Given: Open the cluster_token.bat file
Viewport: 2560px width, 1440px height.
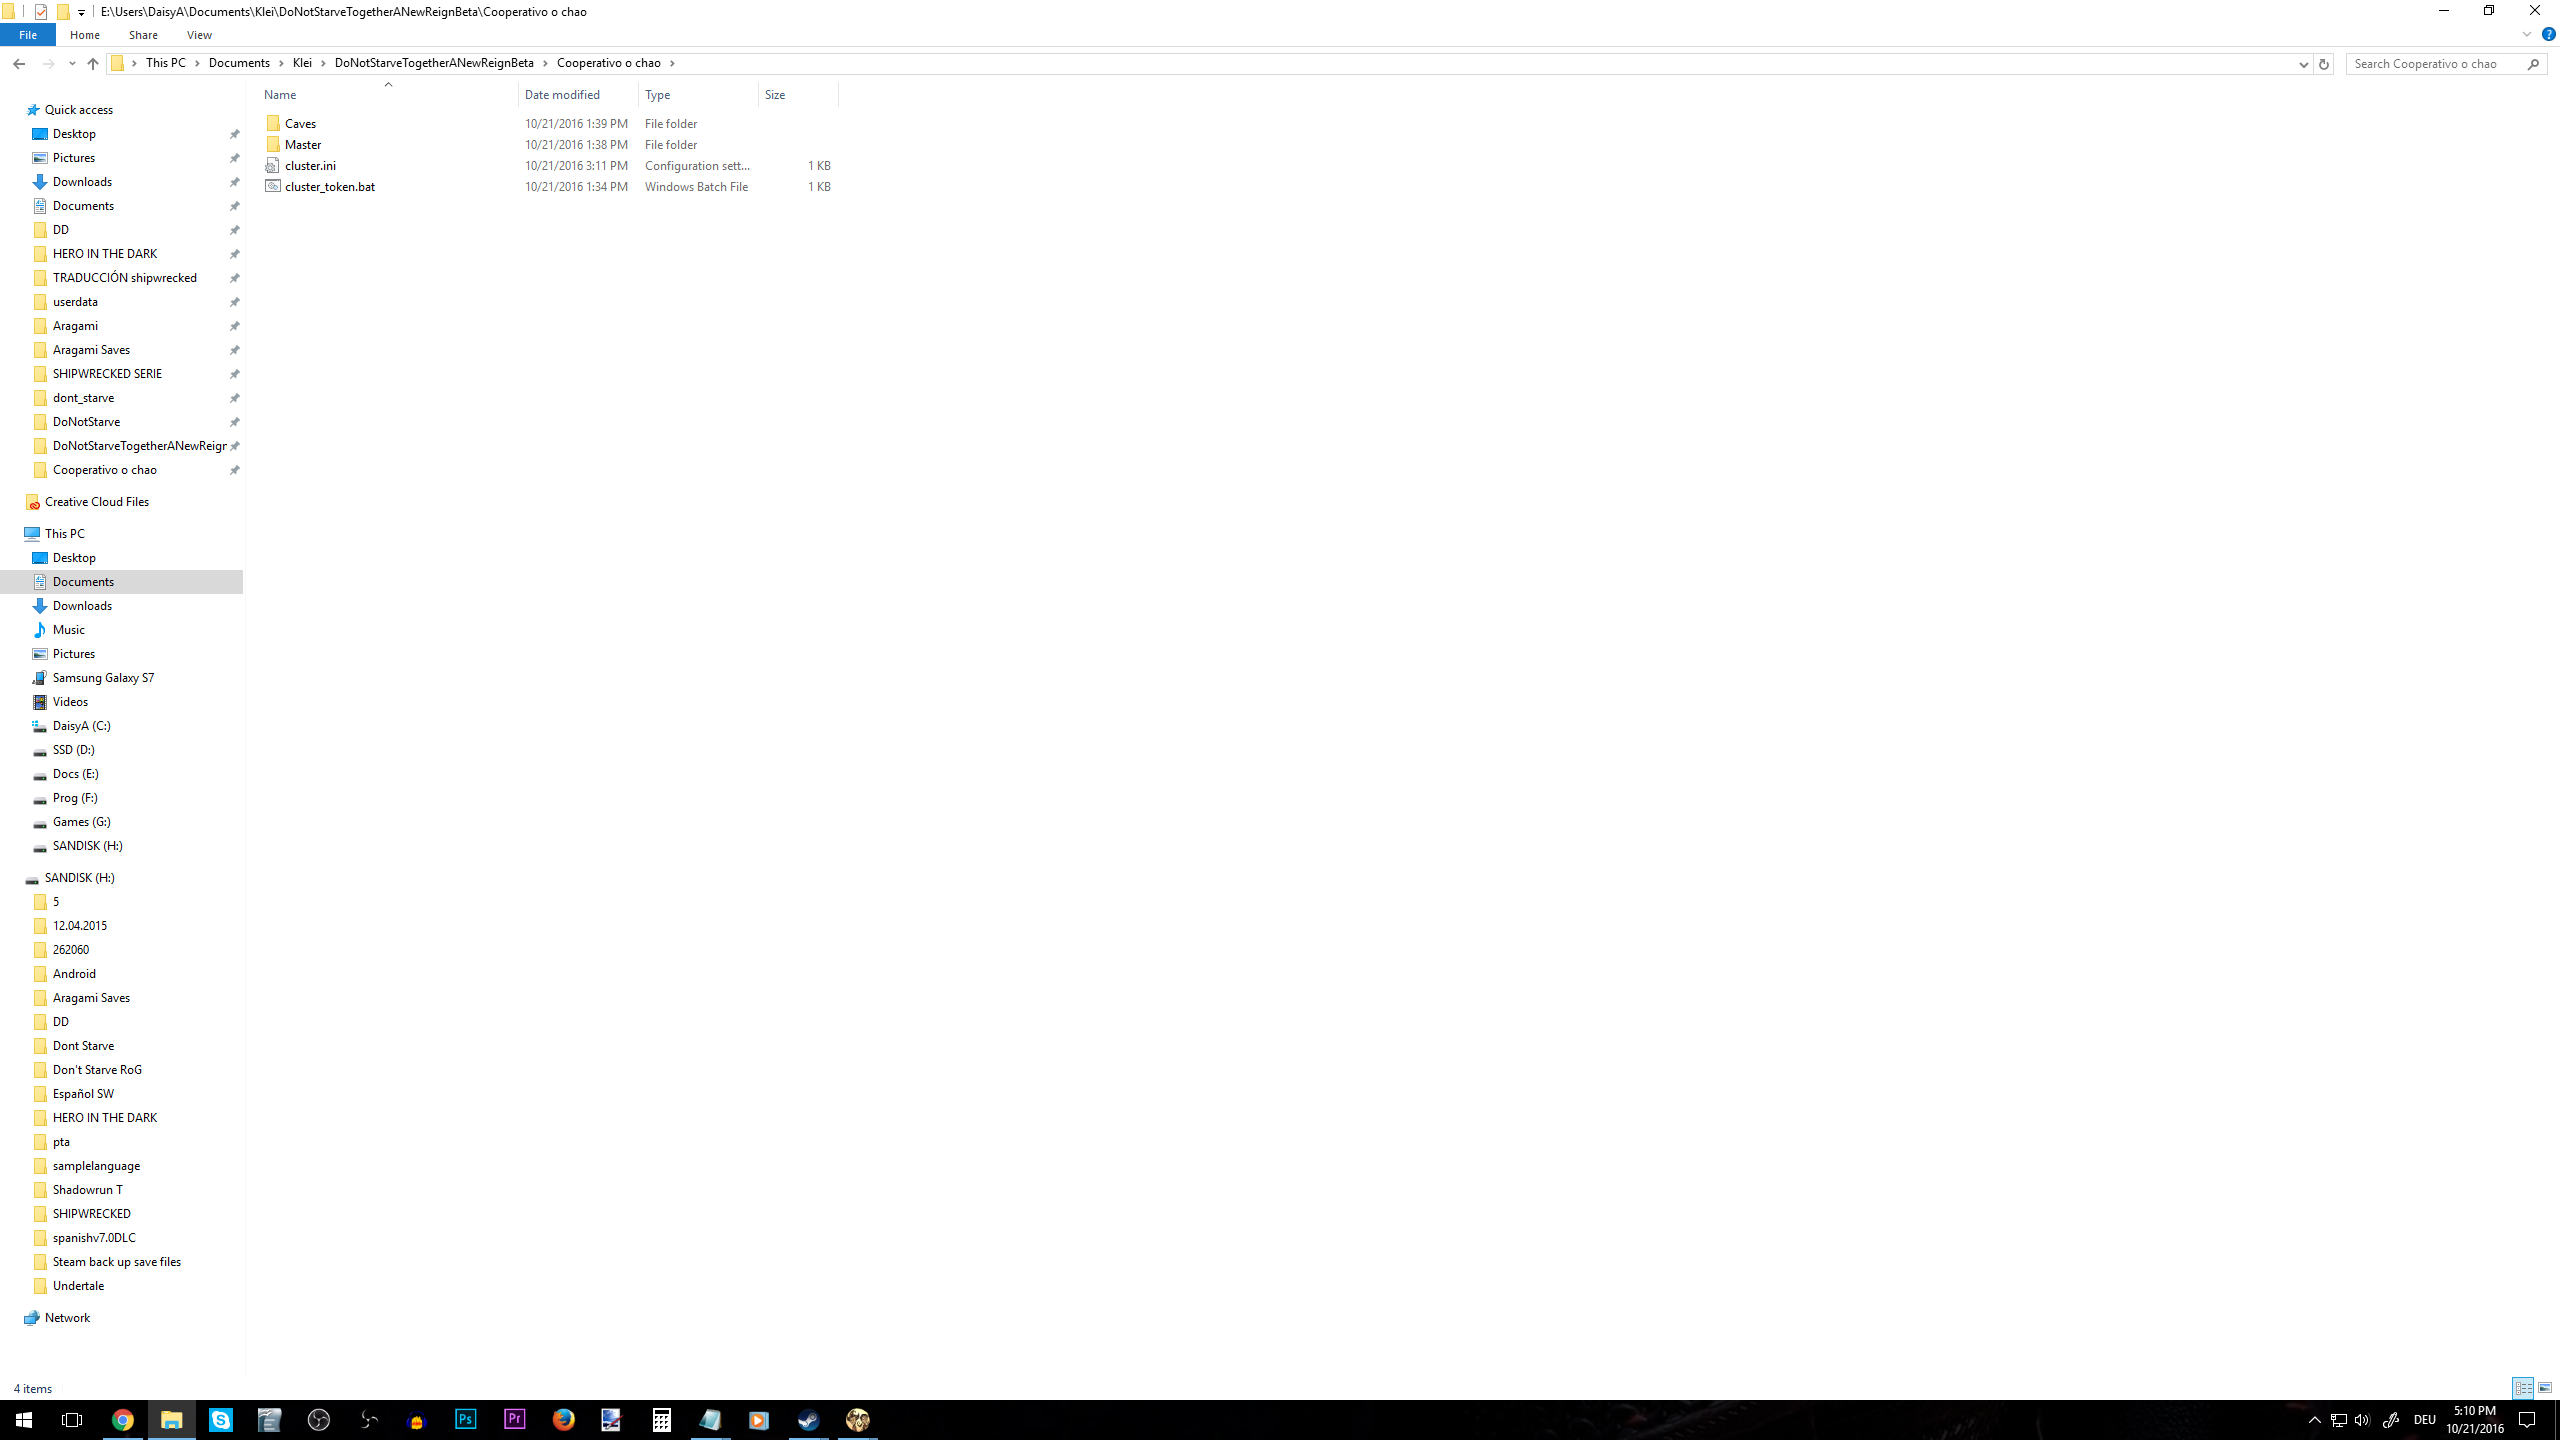Looking at the screenshot, I should pos(329,187).
